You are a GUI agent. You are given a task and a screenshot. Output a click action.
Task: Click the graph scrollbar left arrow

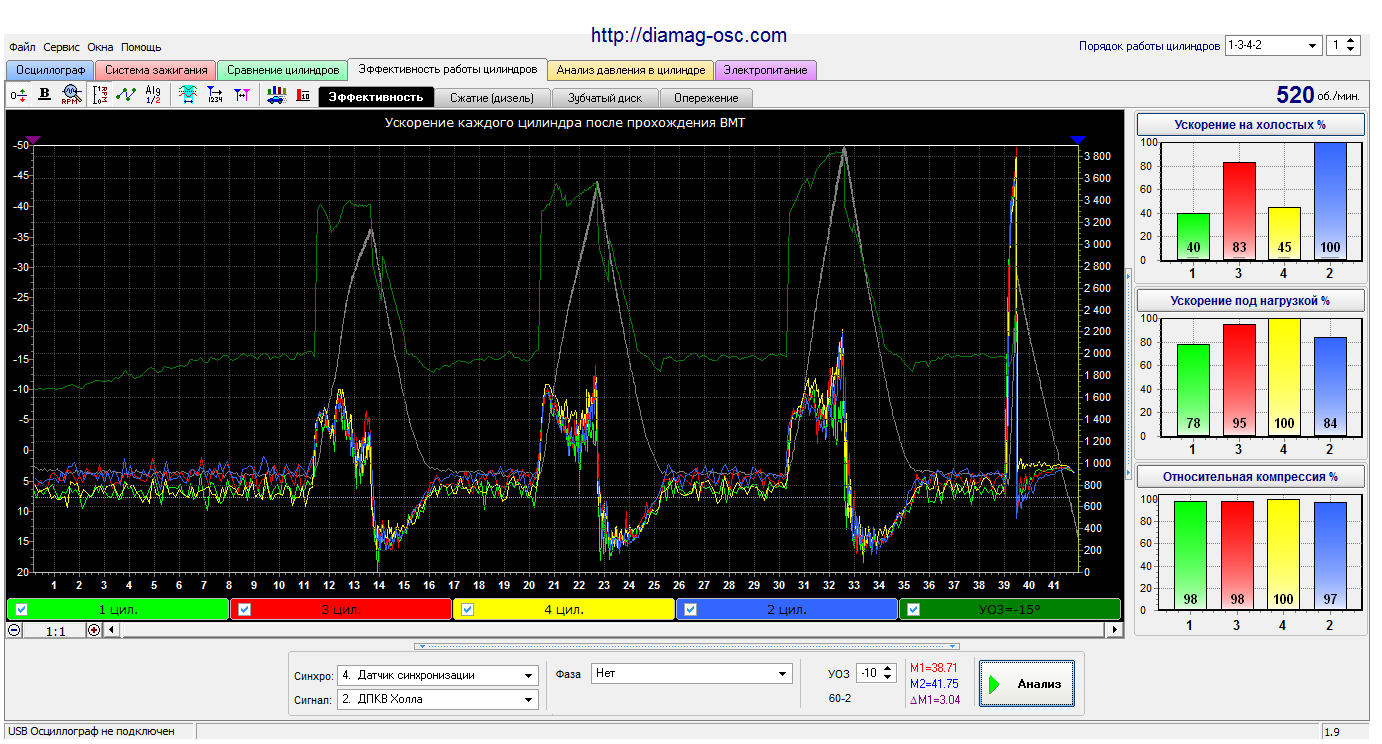pos(111,630)
